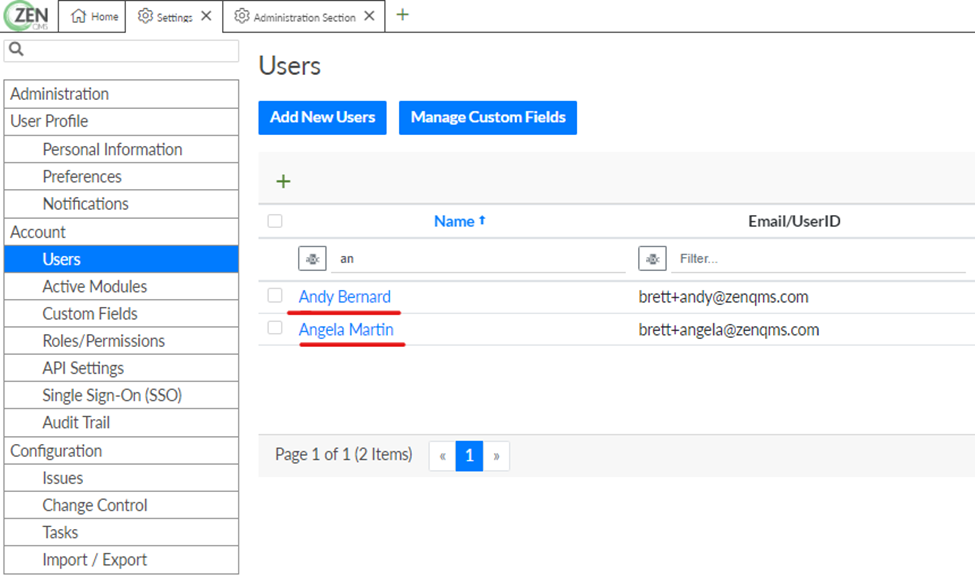The image size is (975, 587).
Task: Open Single Sign-On (SSO) in sidebar
Action: coord(121,395)
